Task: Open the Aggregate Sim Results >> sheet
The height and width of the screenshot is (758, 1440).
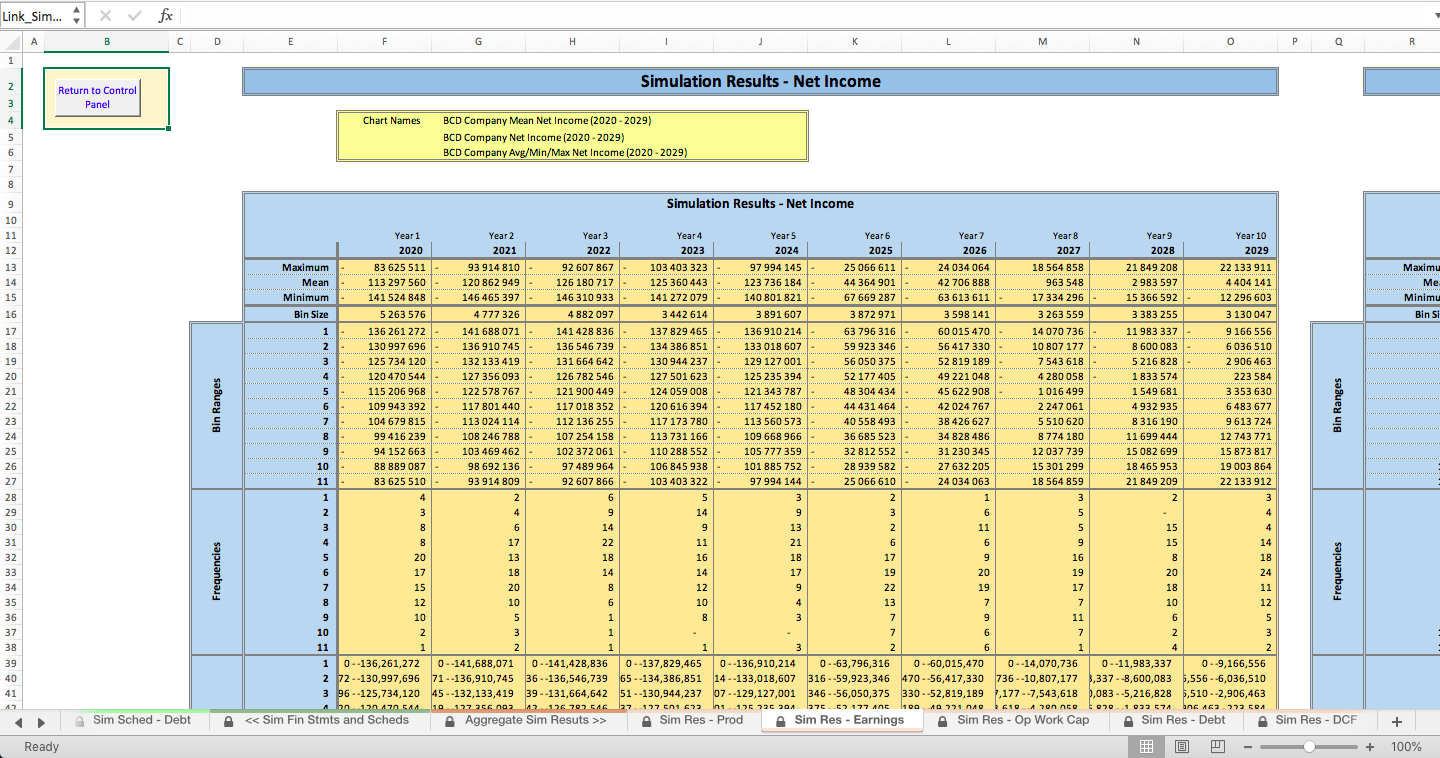Action: (x=535, y=720)
